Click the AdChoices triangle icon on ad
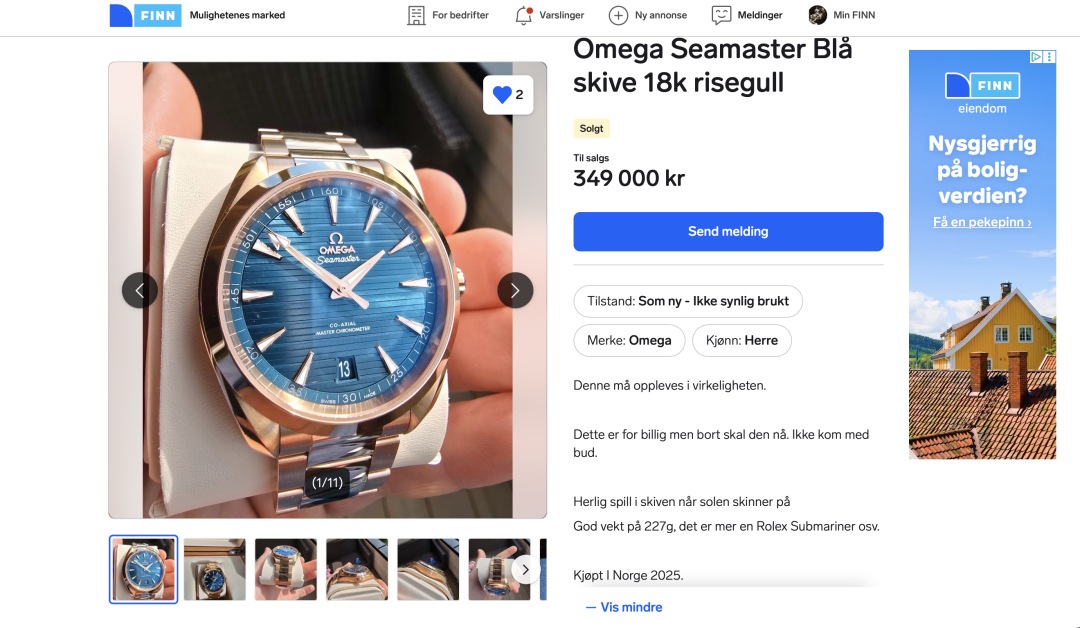Screen dimensions: 1080x628 [x=1037, y=57]
